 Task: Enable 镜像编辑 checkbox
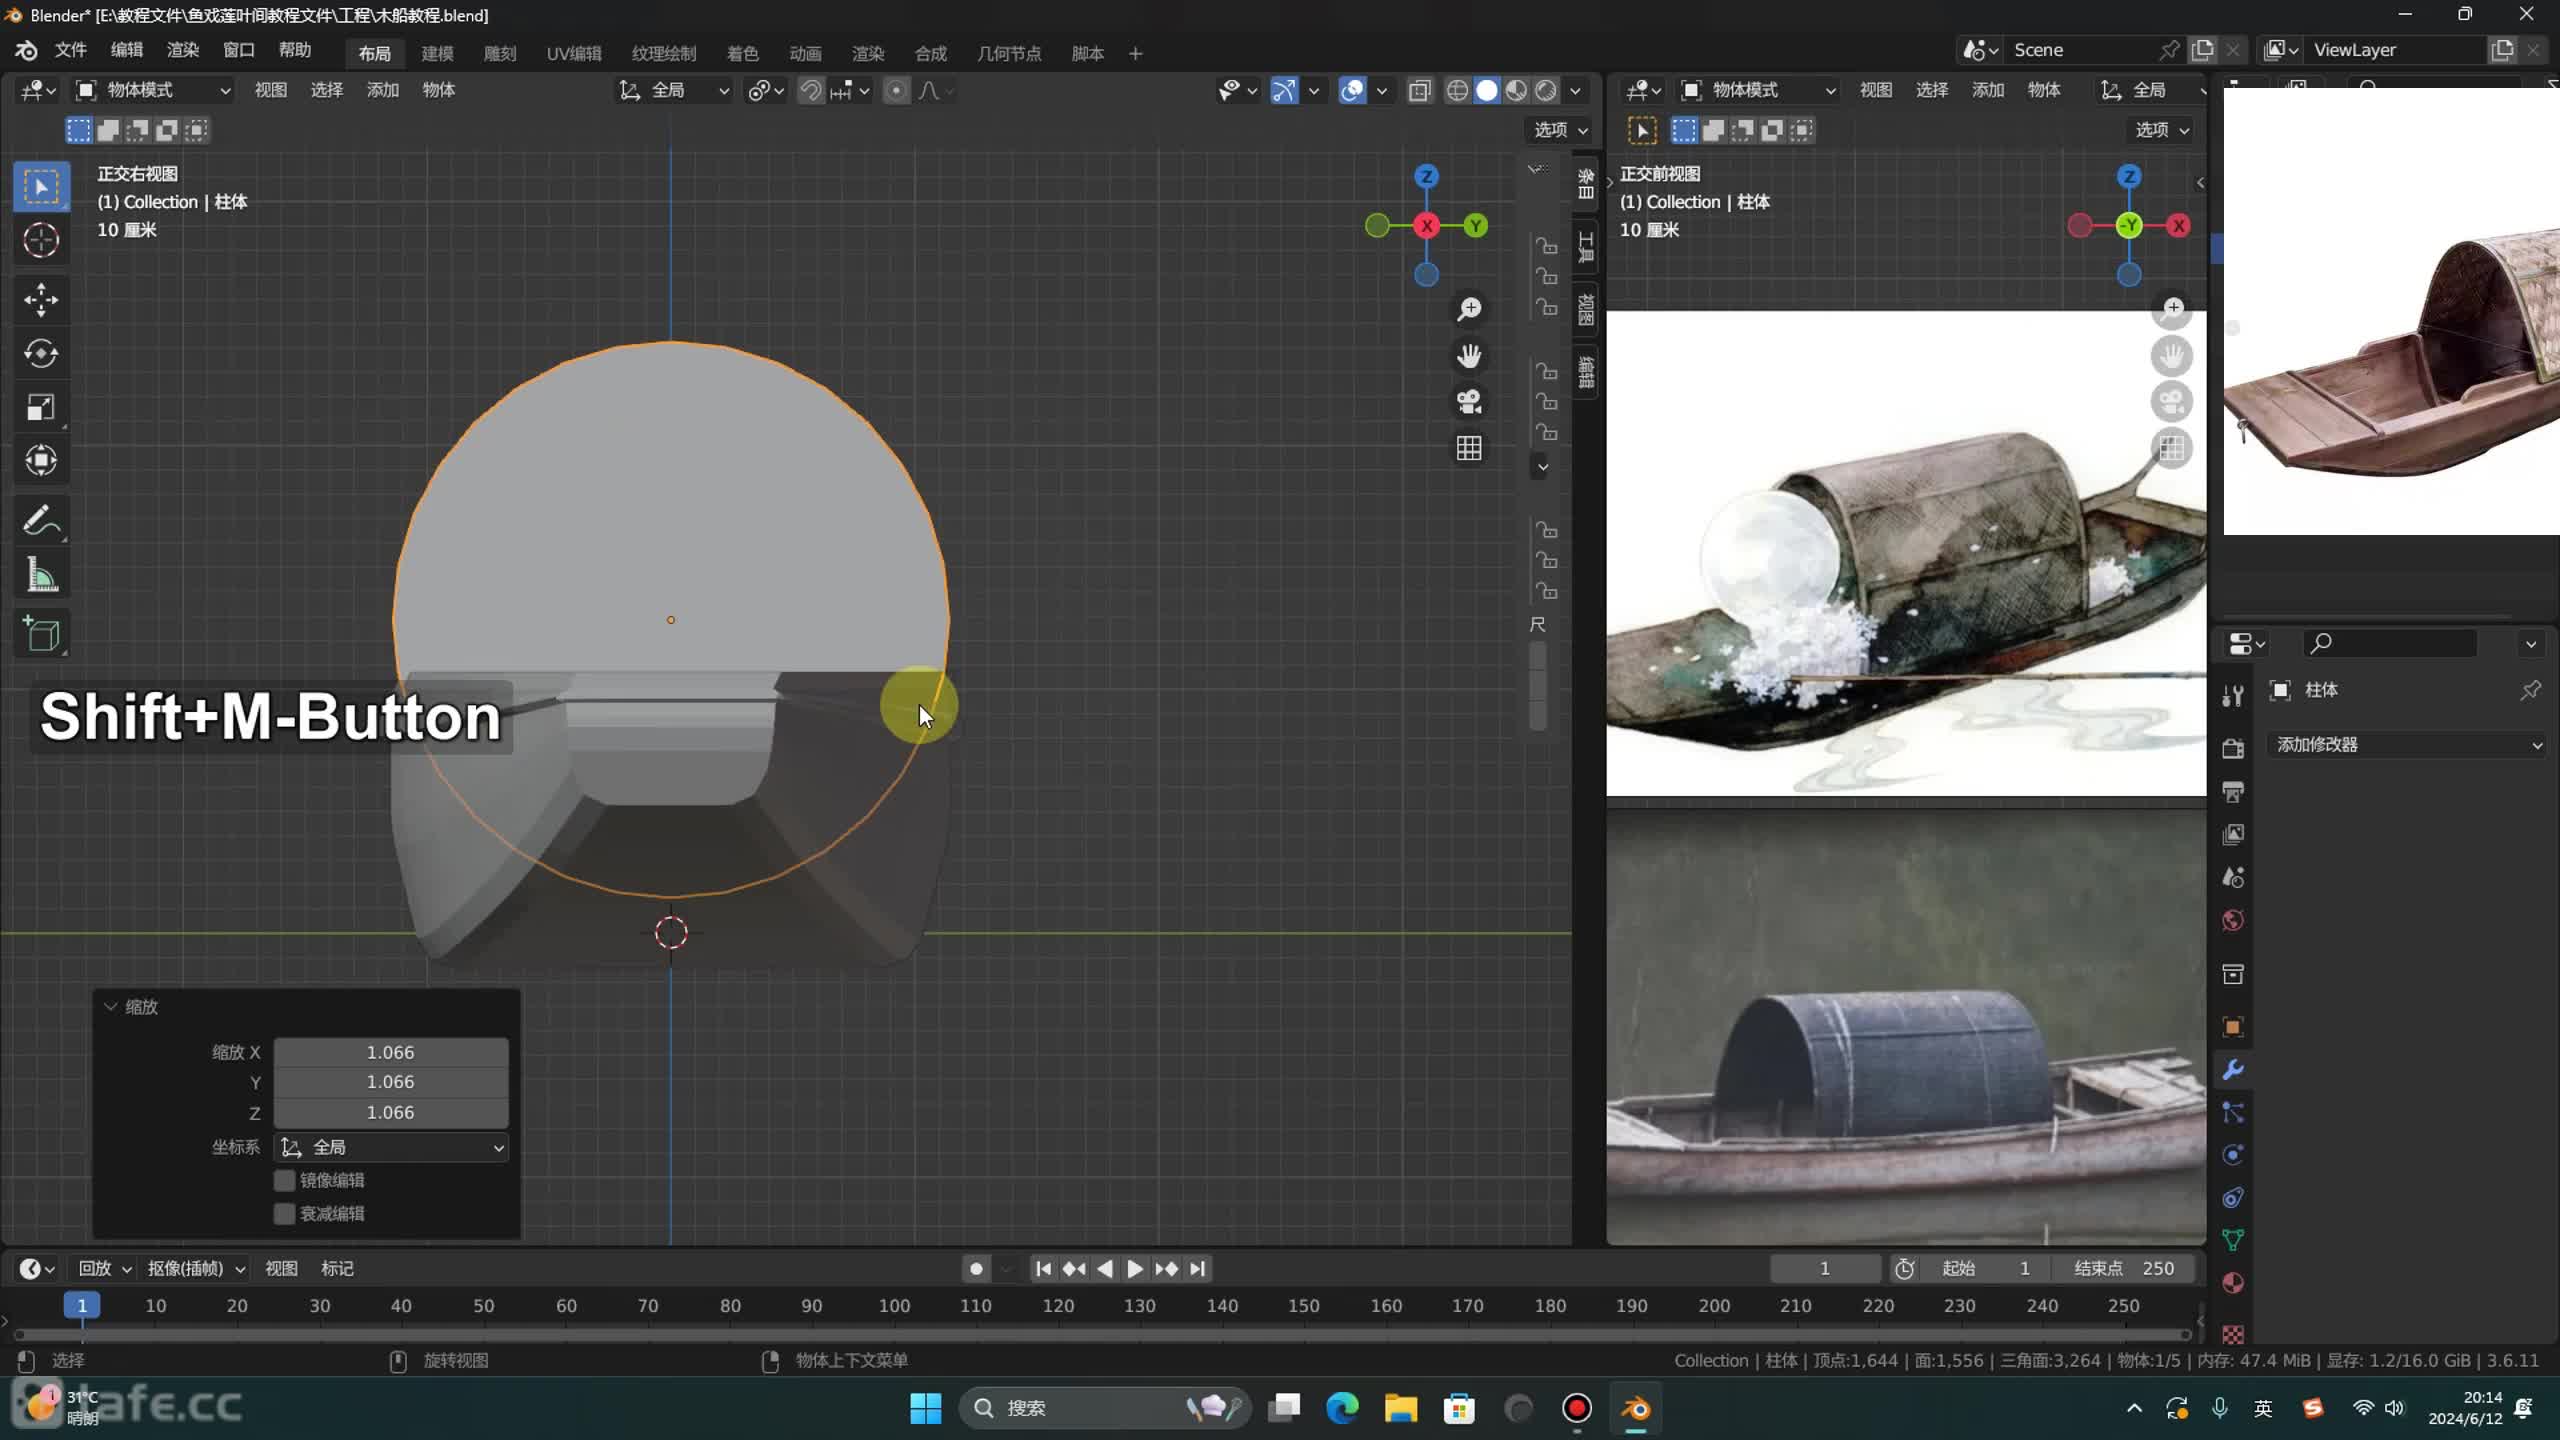(285, 1180)
